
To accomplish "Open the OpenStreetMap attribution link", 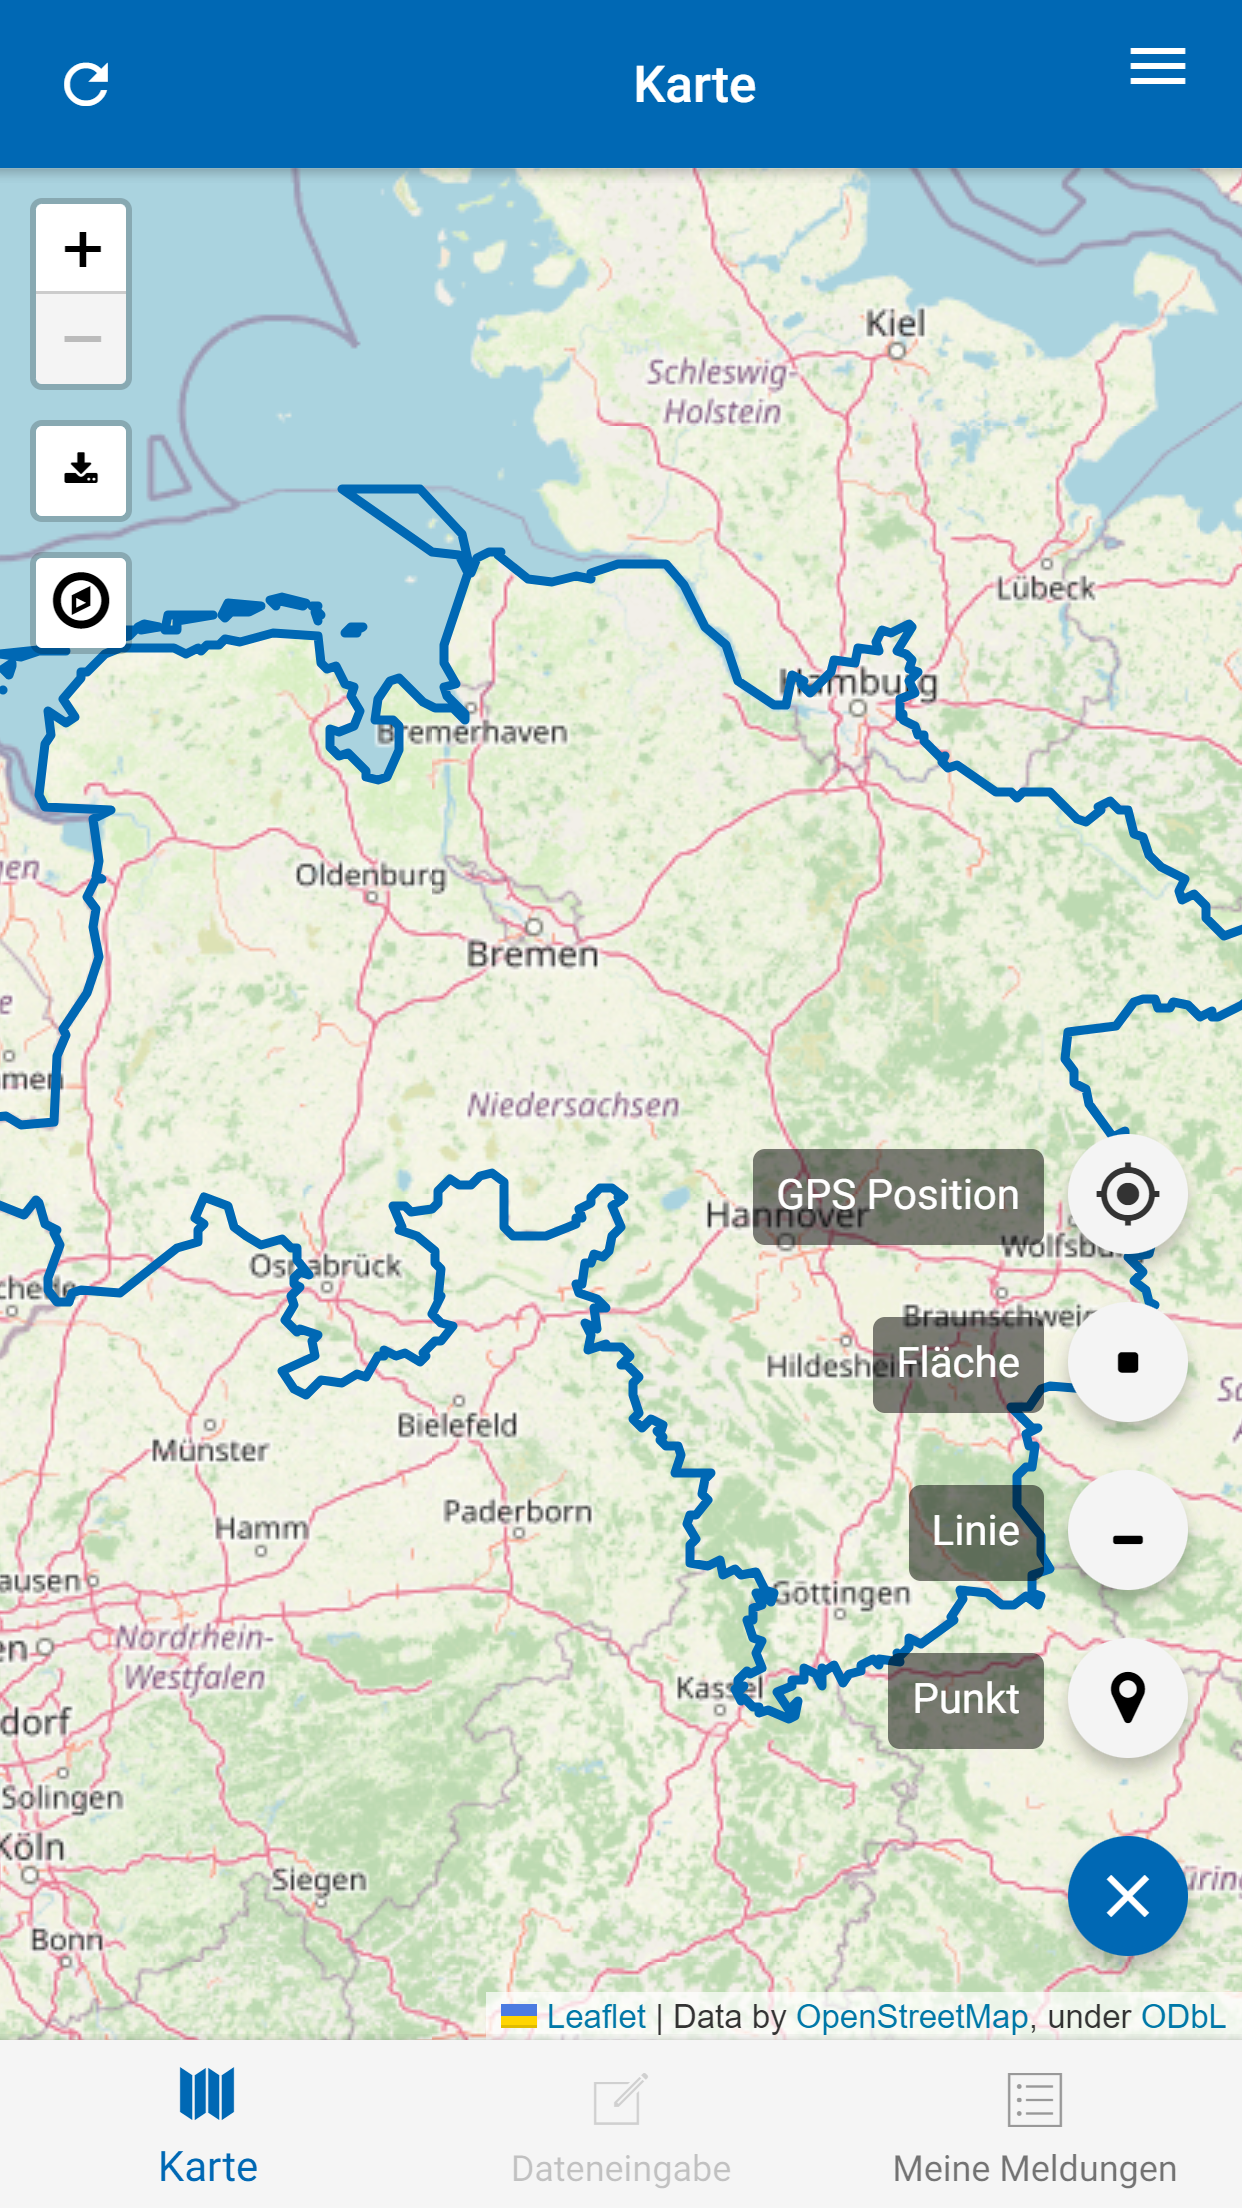I will (912, 2017).
